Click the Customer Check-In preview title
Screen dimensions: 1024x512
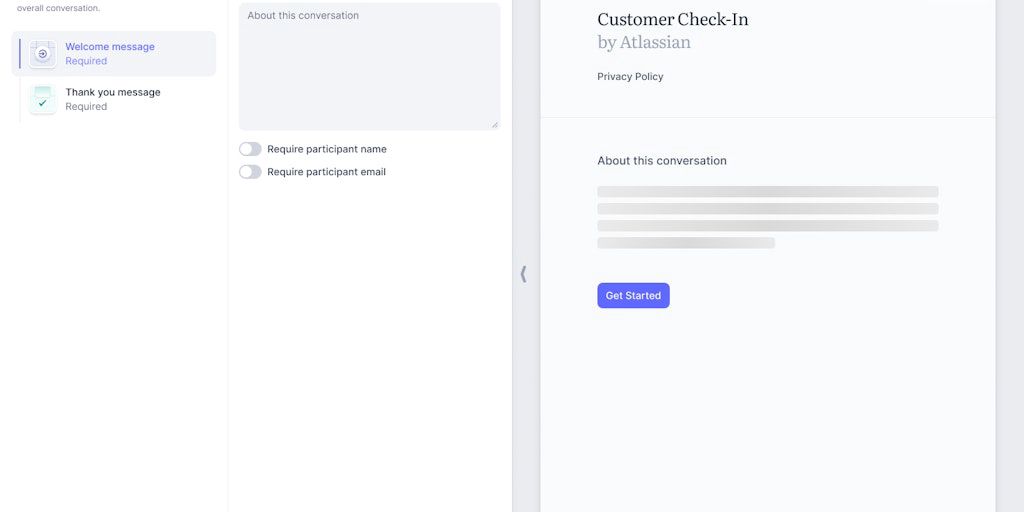point(672,19)
